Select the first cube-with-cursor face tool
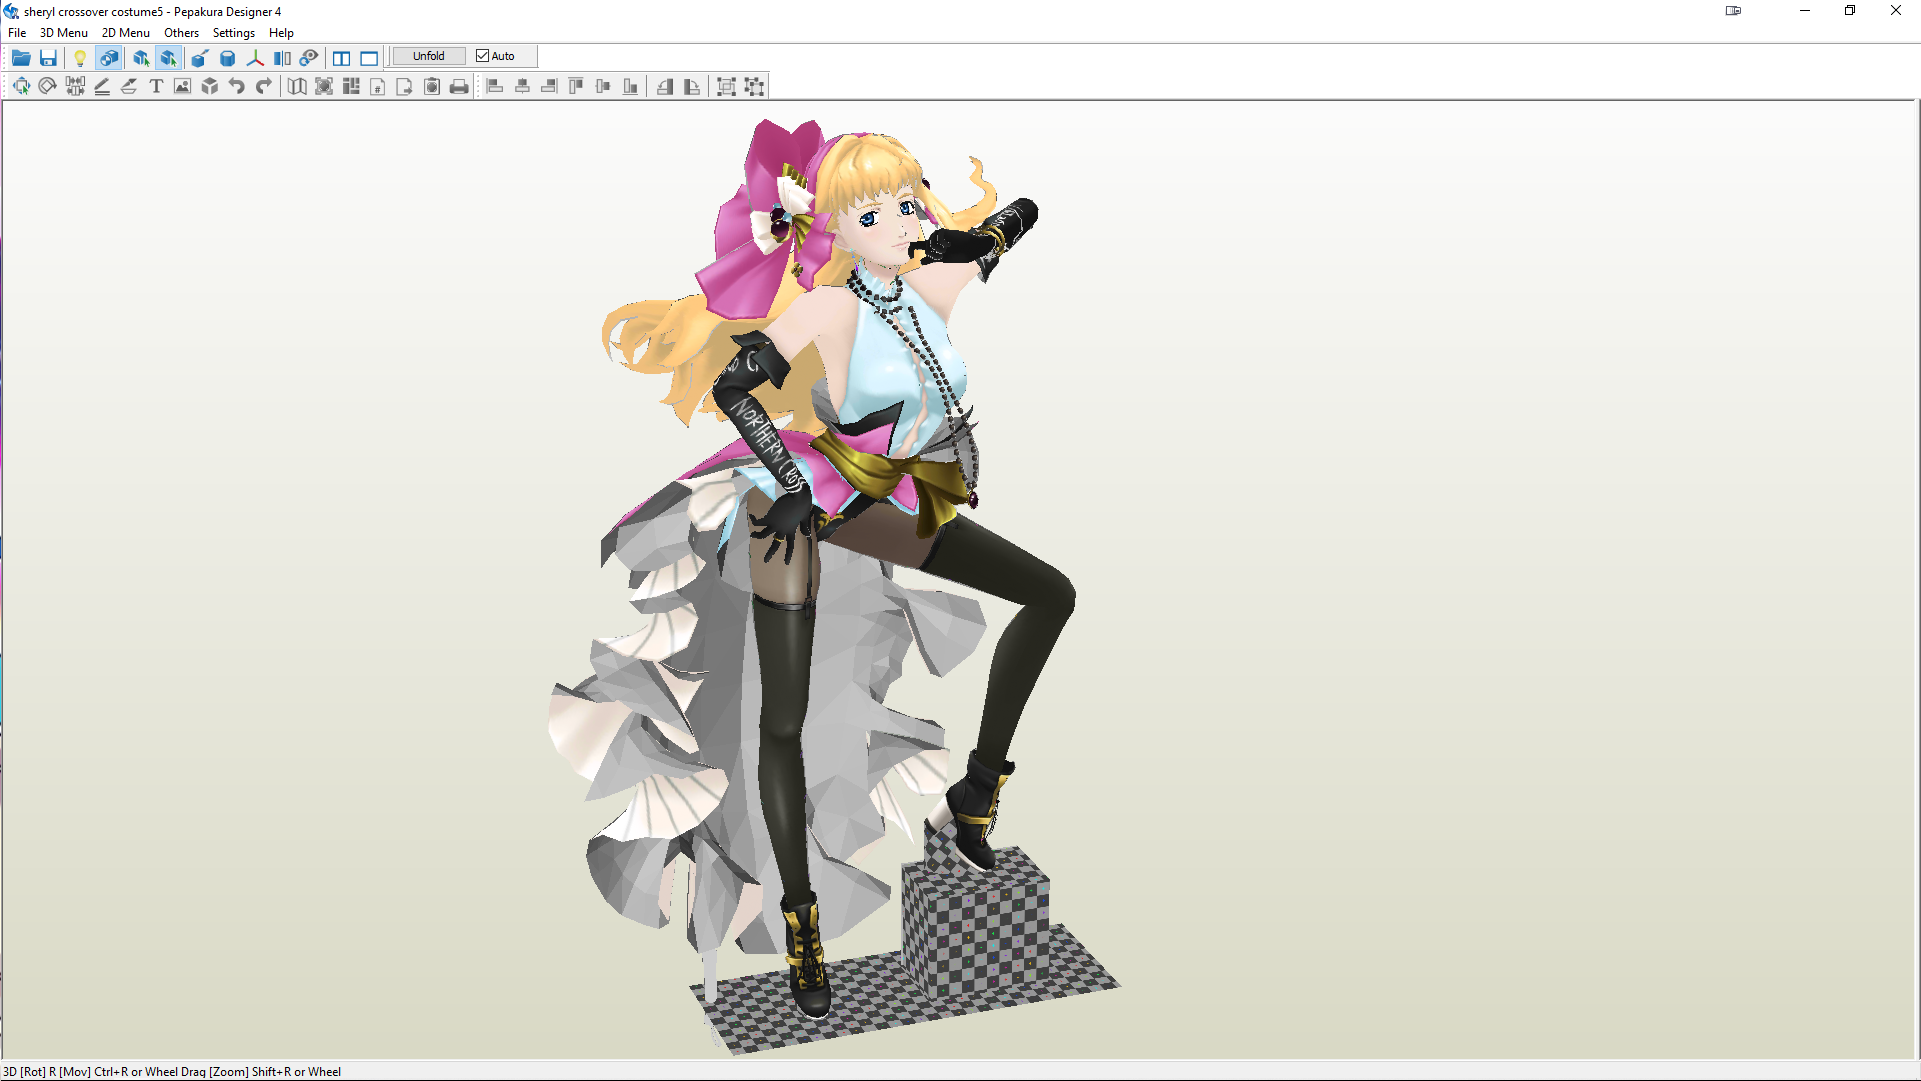Image resolution: width=1921 pixels, height=1081 pixels. pyautogui.click(x=141, y=57)
